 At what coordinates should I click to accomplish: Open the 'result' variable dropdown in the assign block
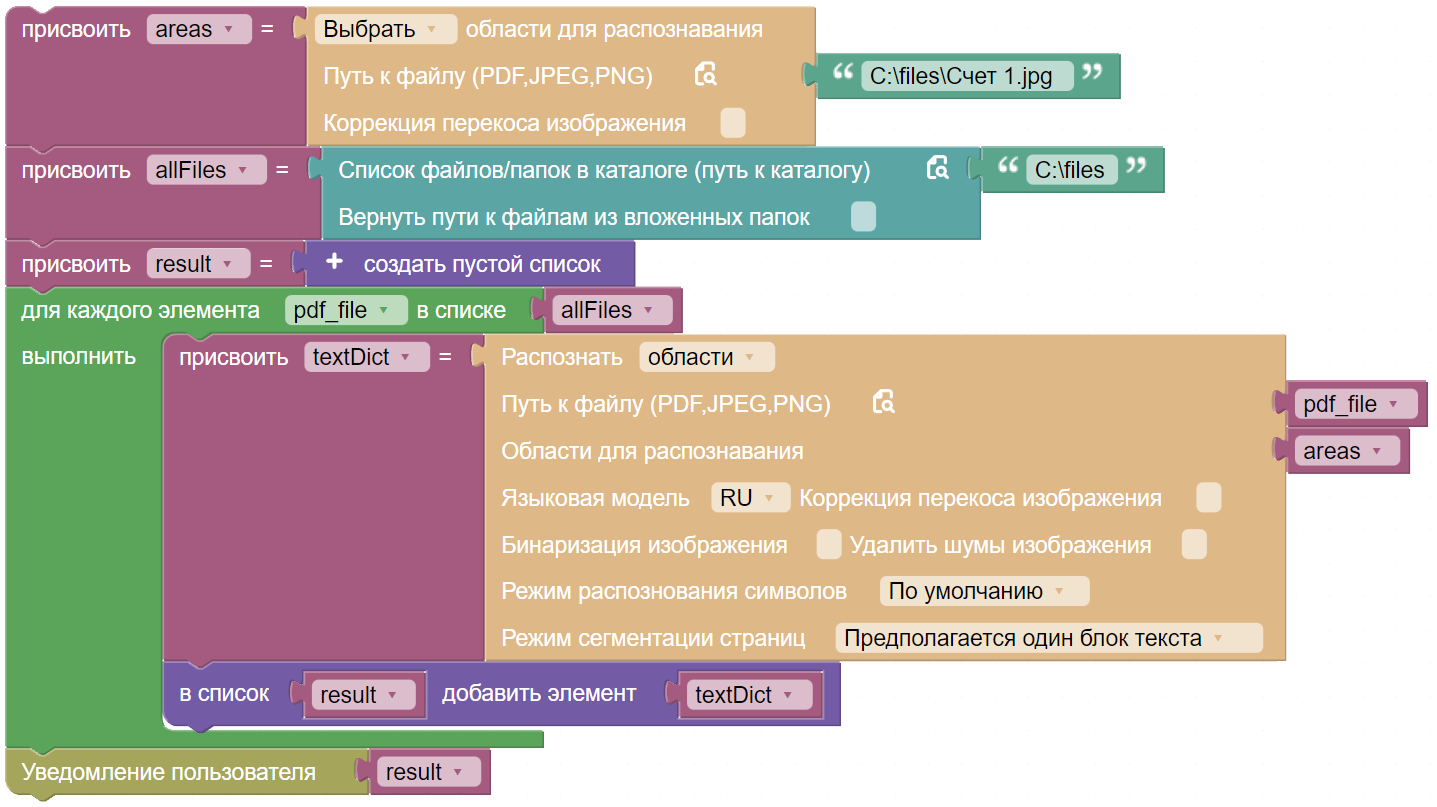(199, 264)
